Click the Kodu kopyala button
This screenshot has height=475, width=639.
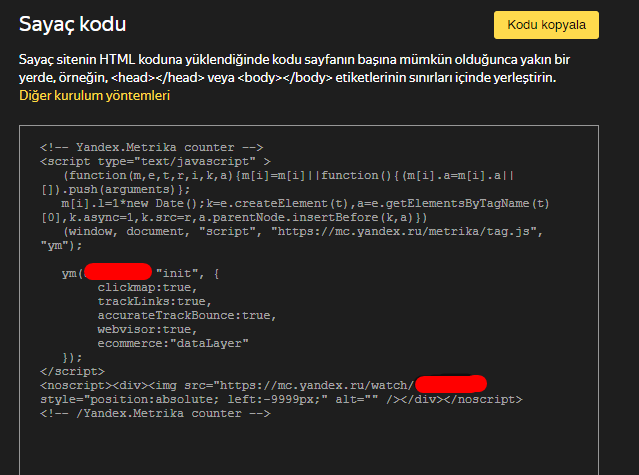(546, 25)
